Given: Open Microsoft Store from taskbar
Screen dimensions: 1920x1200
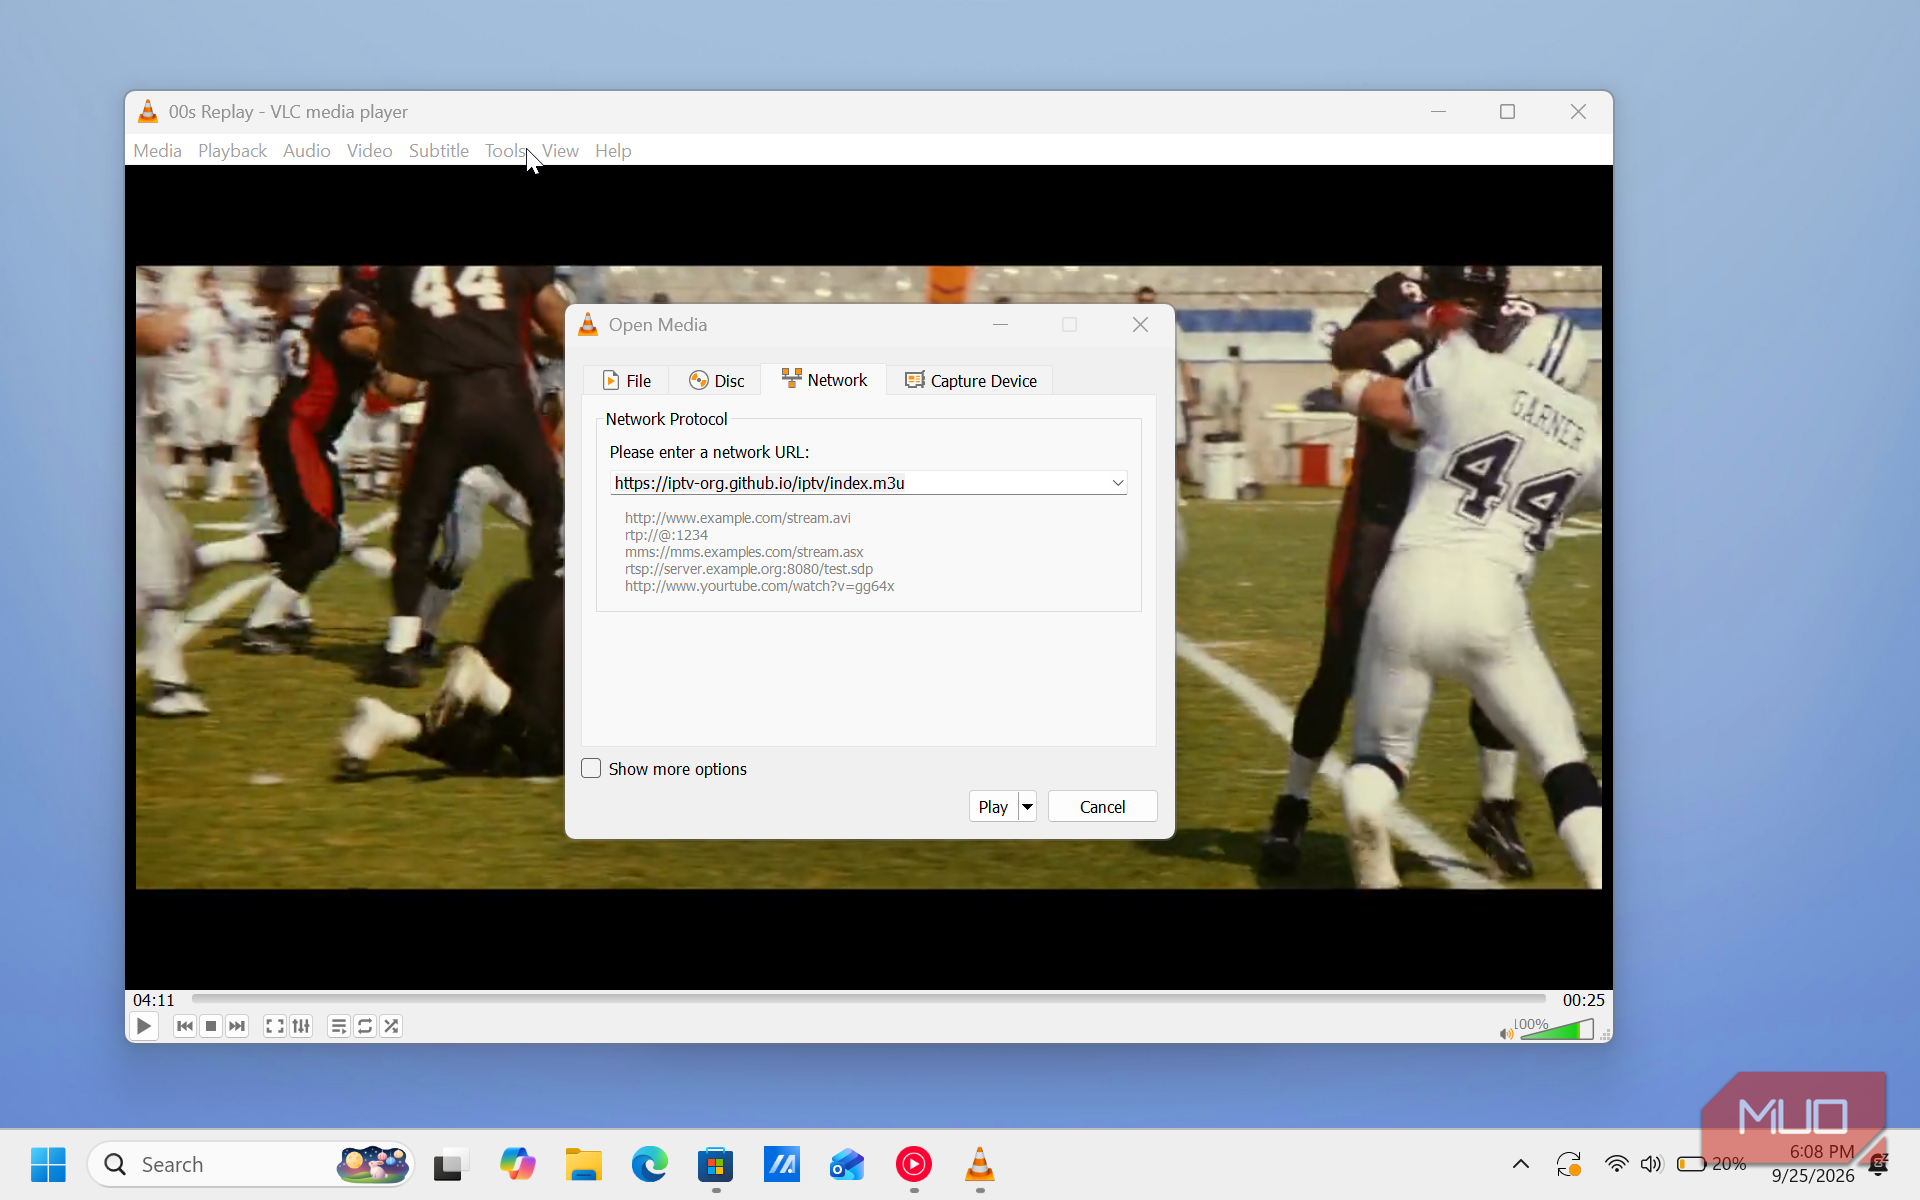Looking at the screenshot, I should pos(715,1164).
